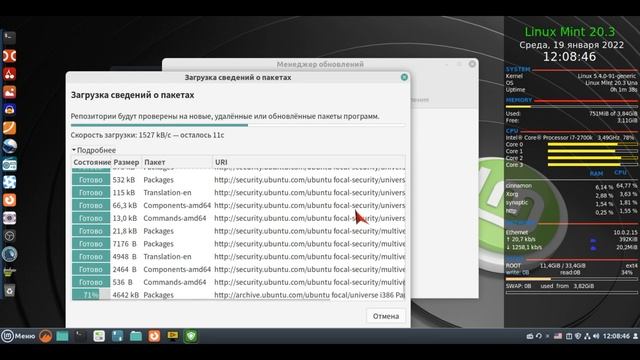Select the 66,3 kB Components-amd64 row
This screenshot has height=360, width=640.
(238, 205)
